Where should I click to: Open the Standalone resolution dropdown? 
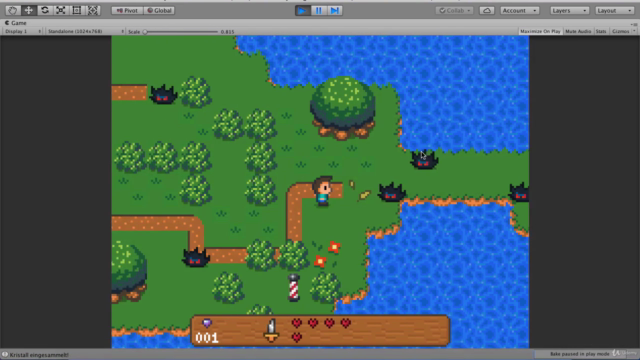tap(85, 31)
